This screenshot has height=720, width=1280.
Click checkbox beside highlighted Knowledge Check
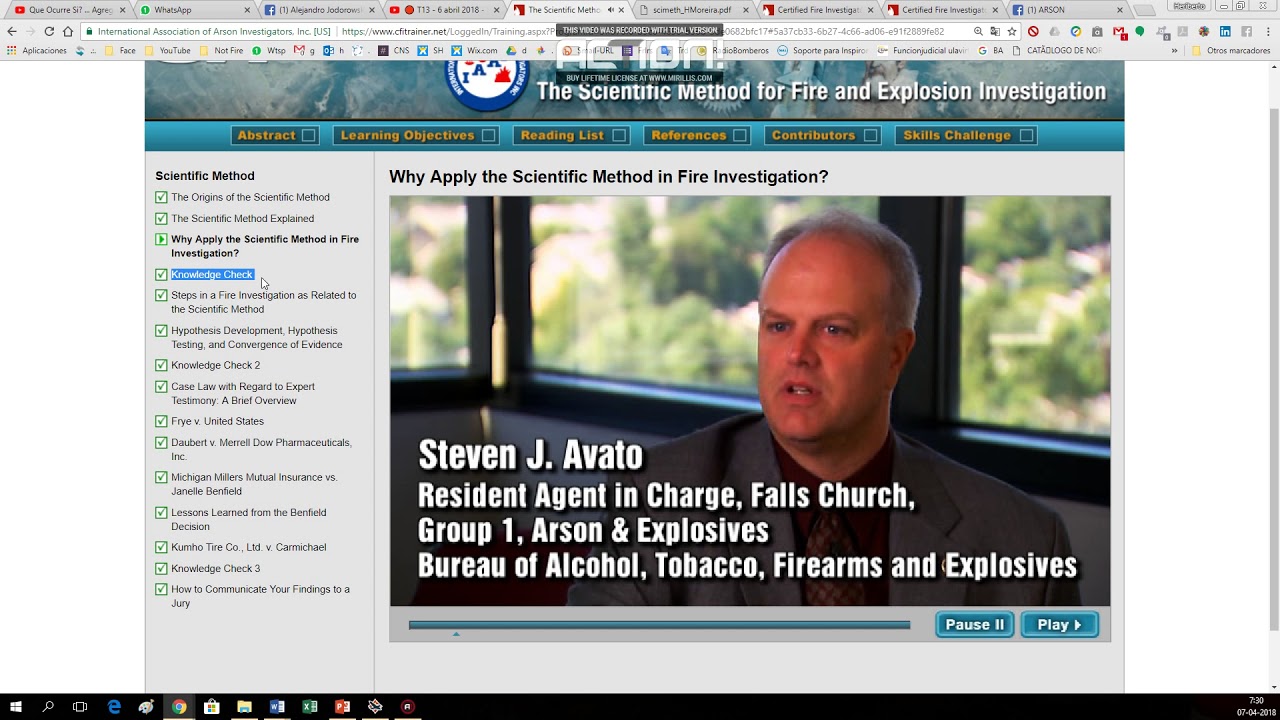coord(161,274)
